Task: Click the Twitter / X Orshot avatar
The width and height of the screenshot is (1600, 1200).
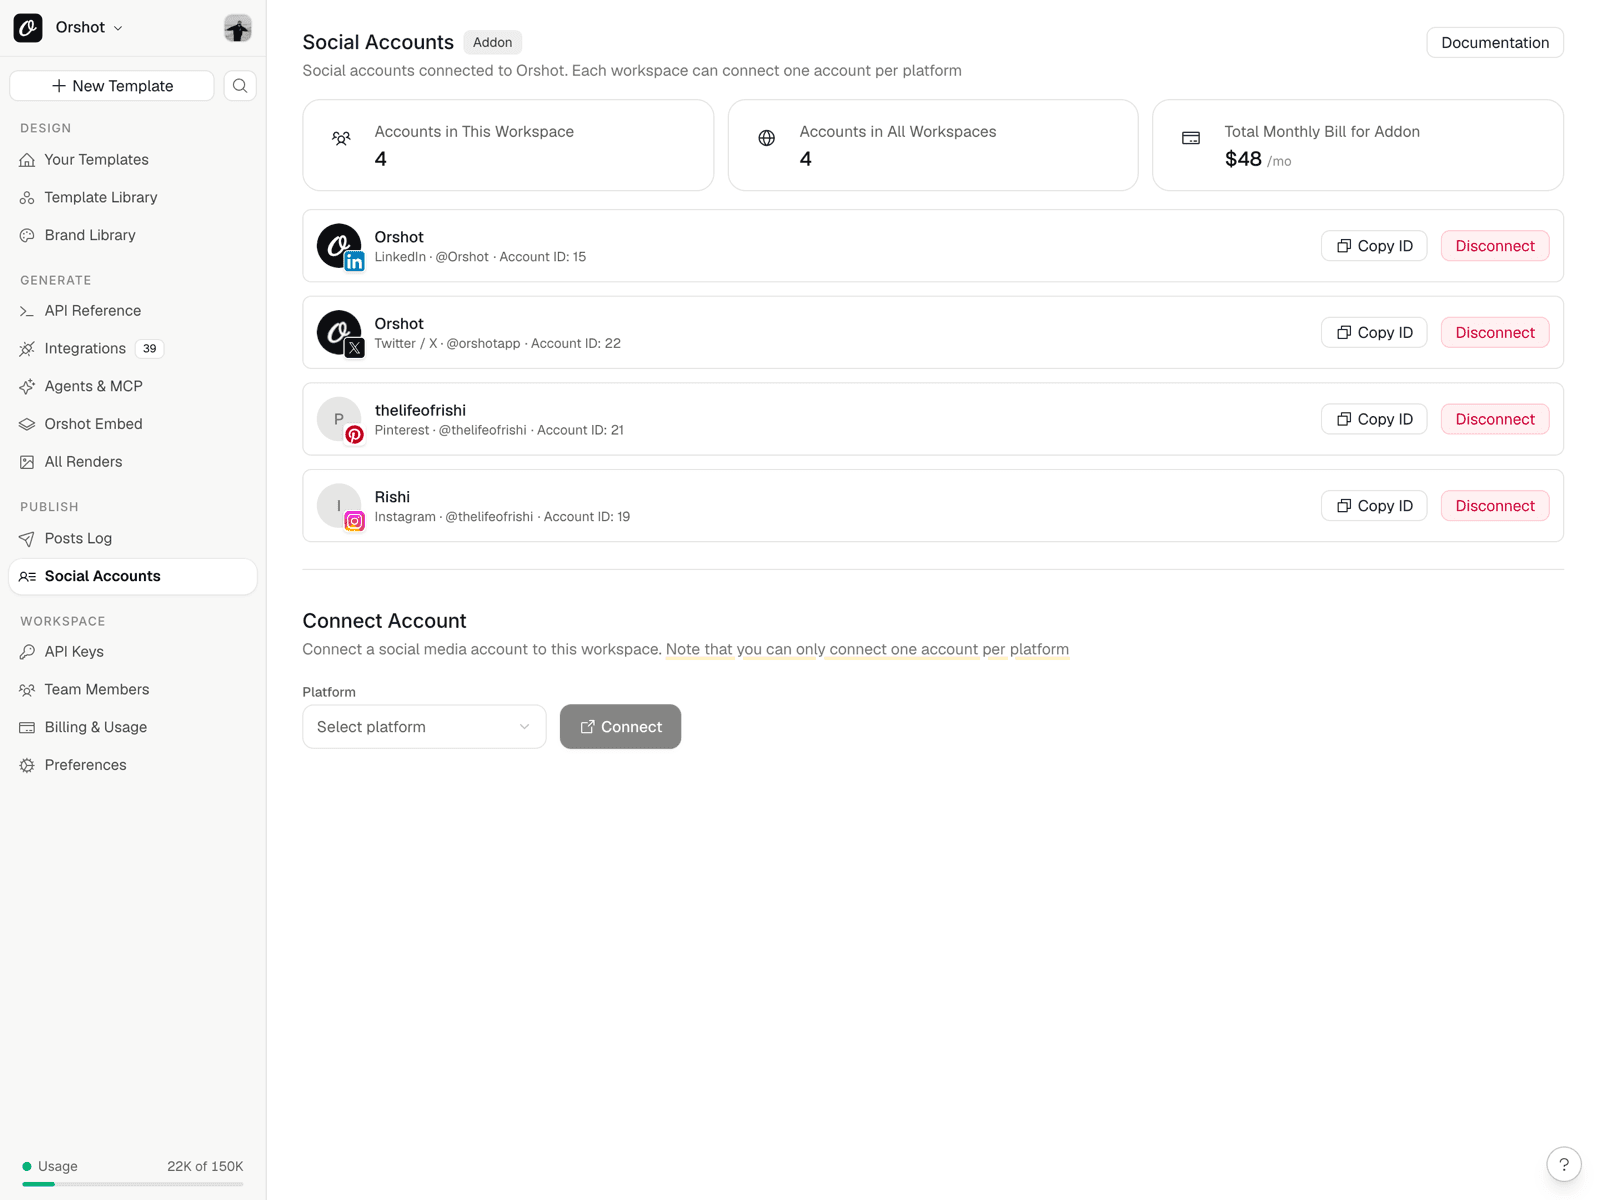Action: 339,333
